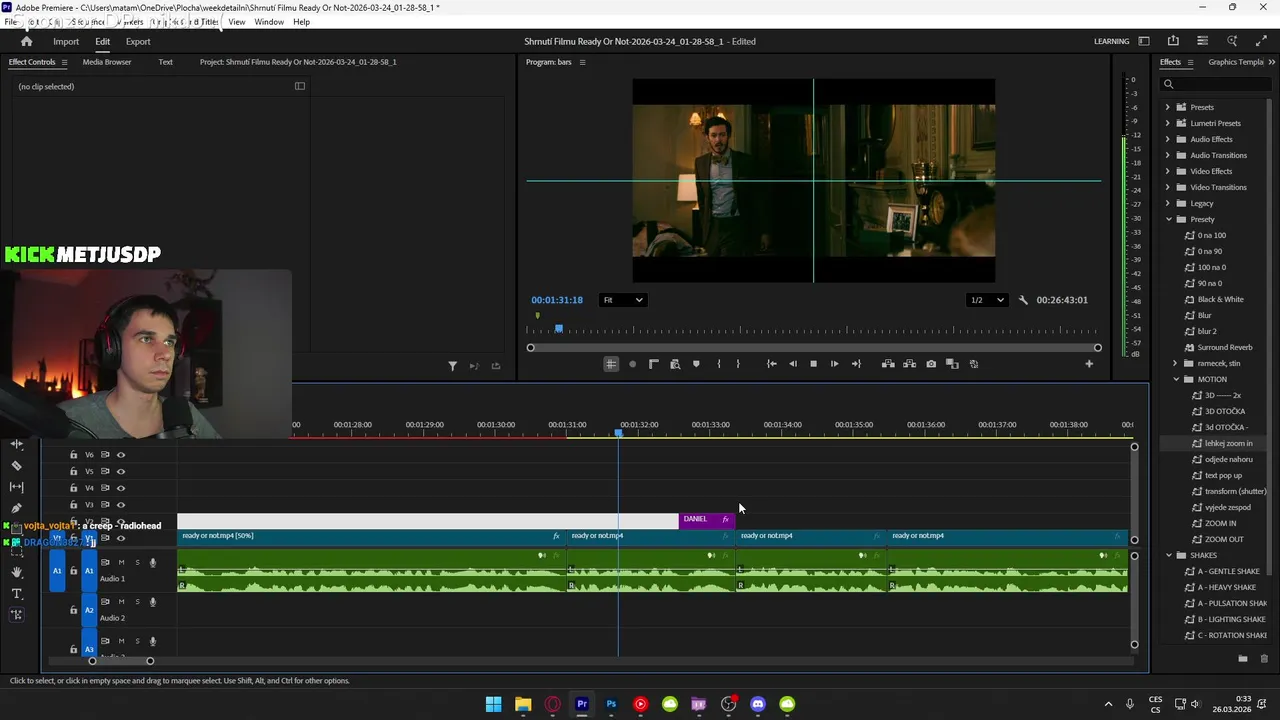Click LEARNING workspace label

point(1111,41)
